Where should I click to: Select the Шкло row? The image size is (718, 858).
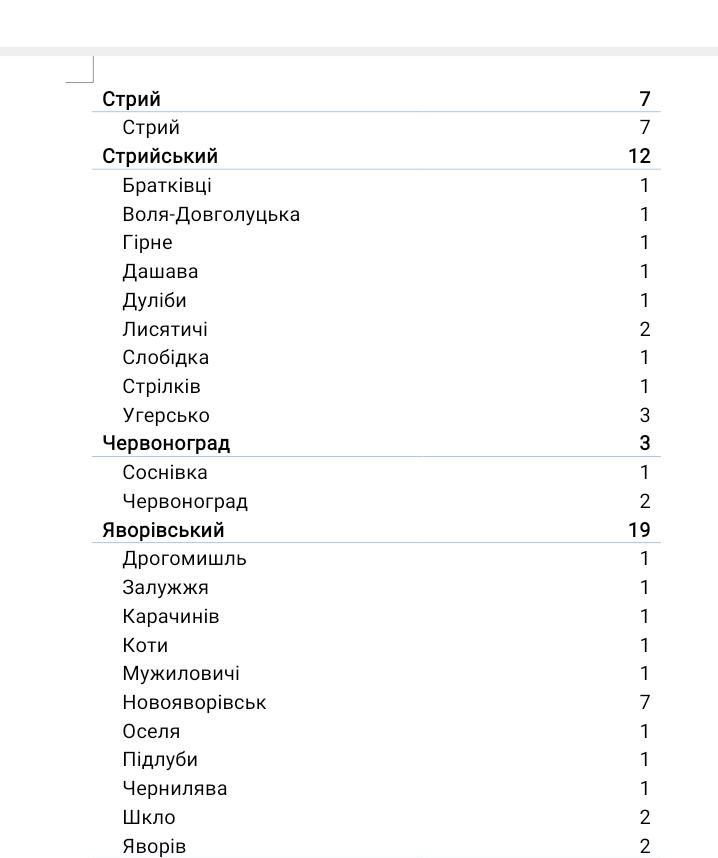pyautogui.click(x=377, y=818)
